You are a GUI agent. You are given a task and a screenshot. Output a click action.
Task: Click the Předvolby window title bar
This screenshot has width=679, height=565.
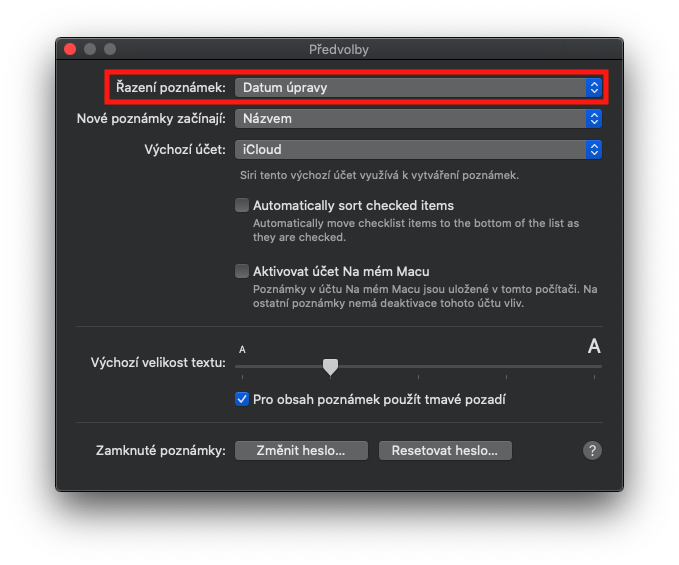coord(339,49)
